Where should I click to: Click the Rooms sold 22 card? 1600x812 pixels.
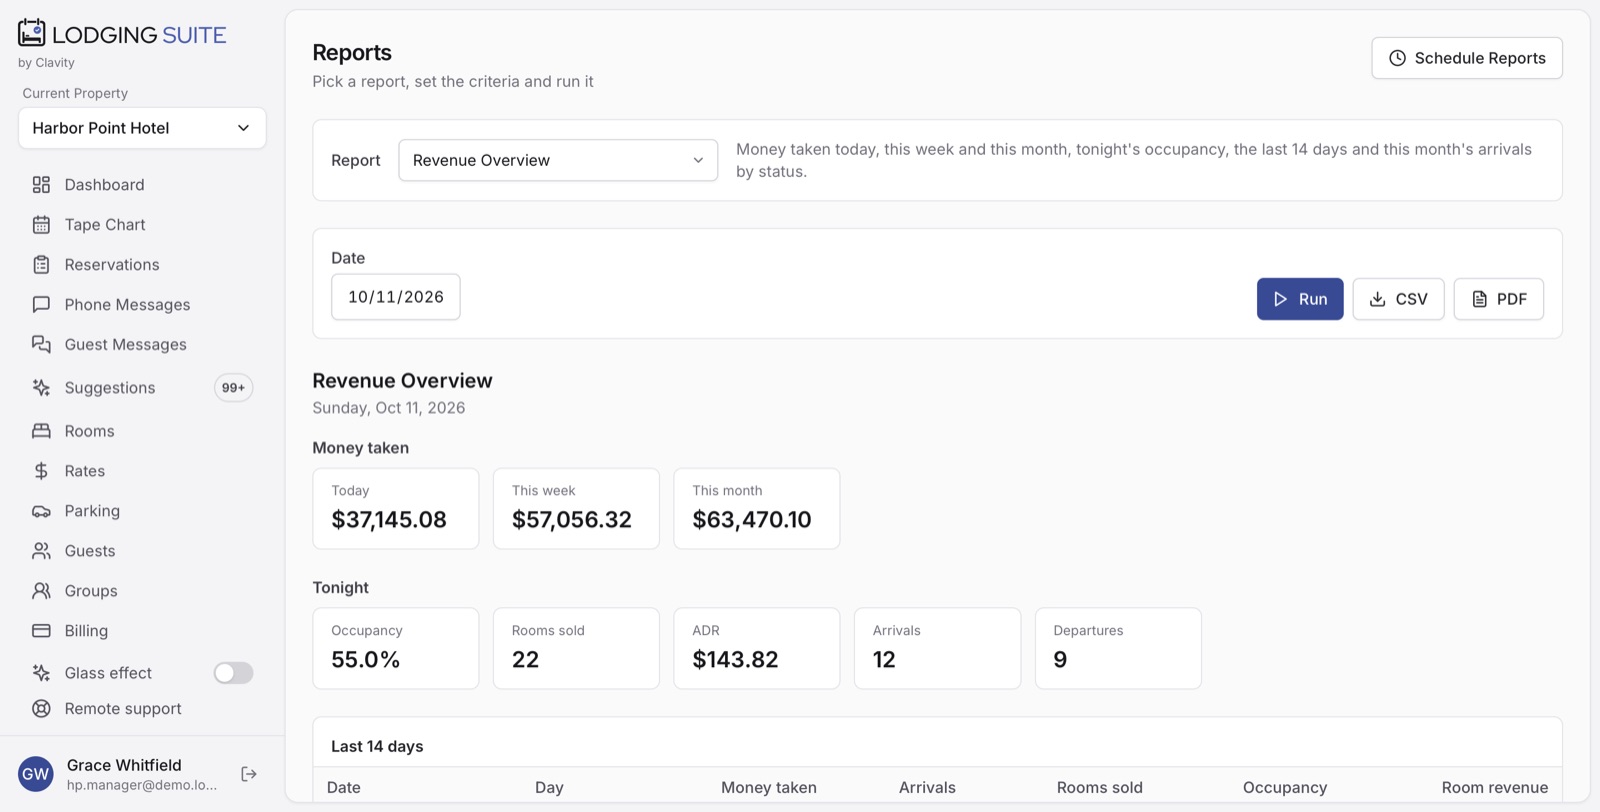(x=576, y=648)
